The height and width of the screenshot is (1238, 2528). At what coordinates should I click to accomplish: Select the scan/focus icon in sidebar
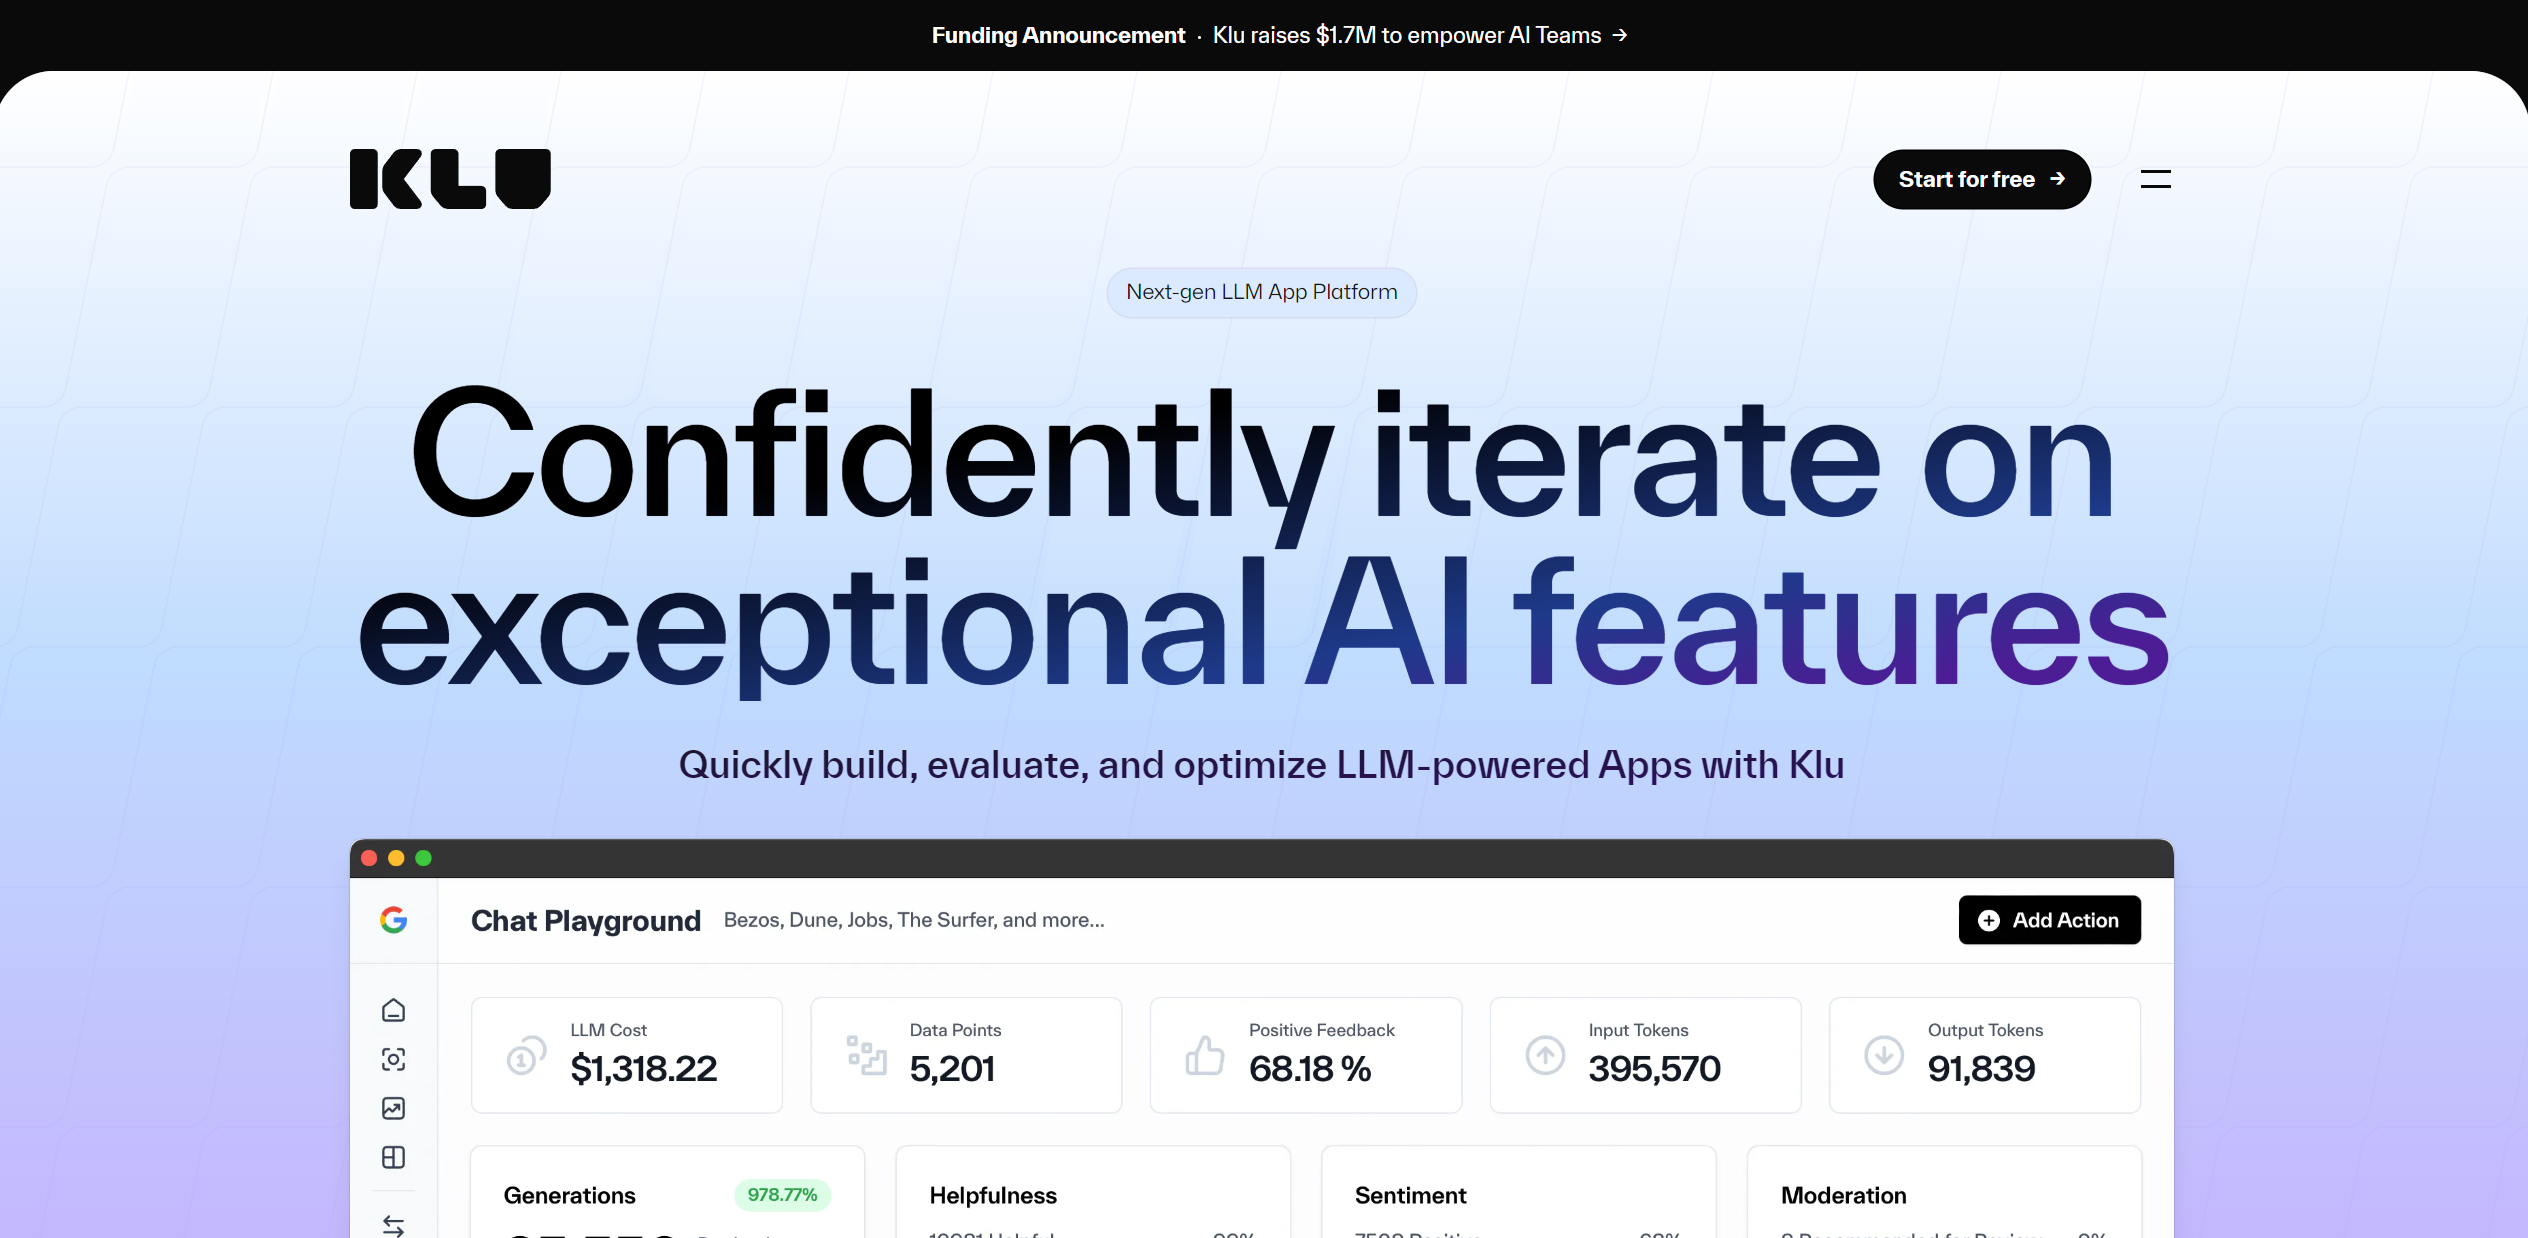point(393,1059)
